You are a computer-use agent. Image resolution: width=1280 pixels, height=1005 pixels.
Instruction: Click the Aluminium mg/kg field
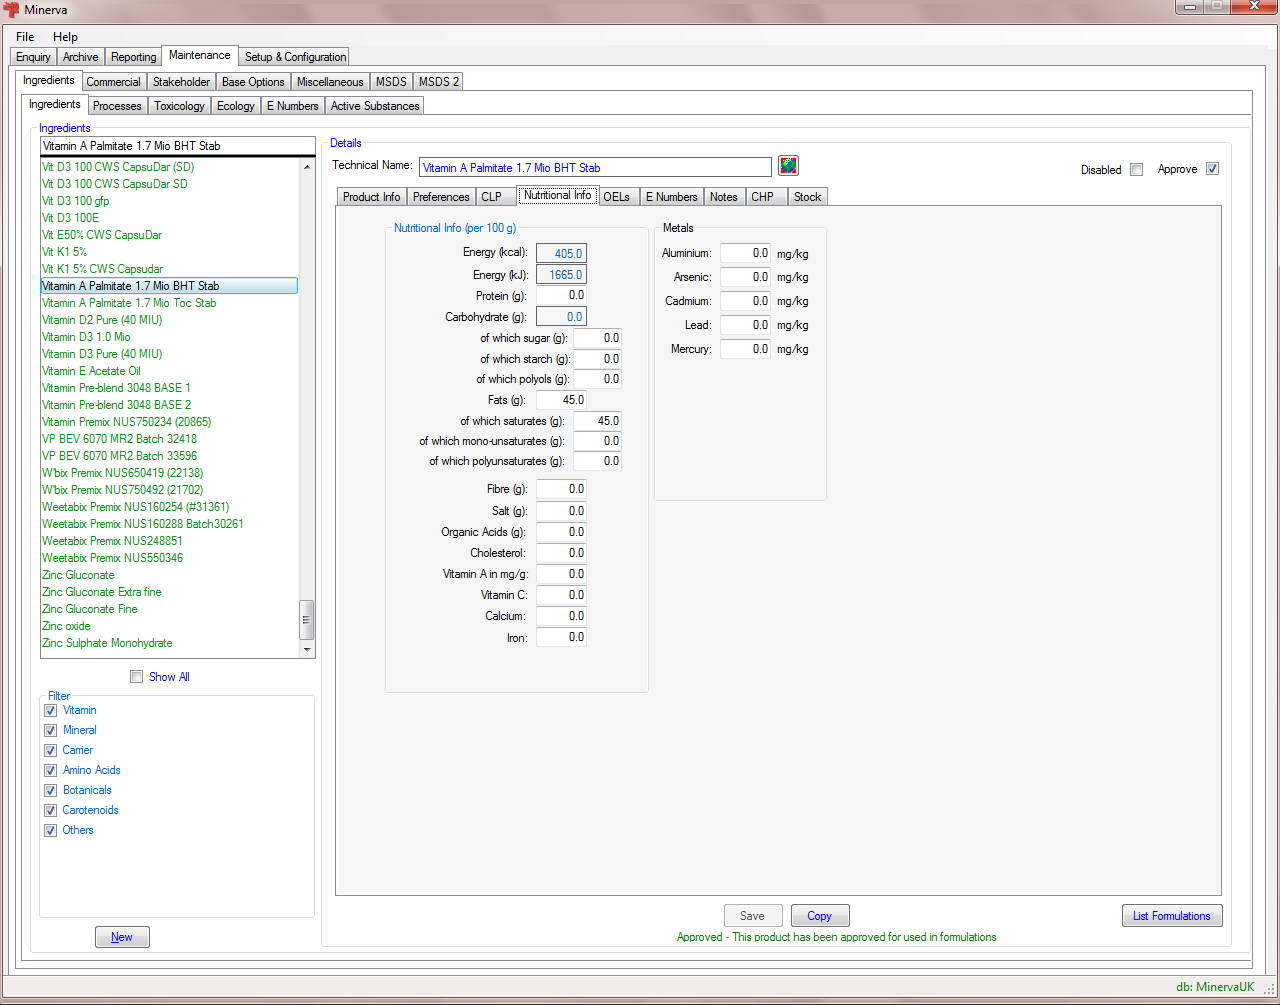click(x=745, y=253)
